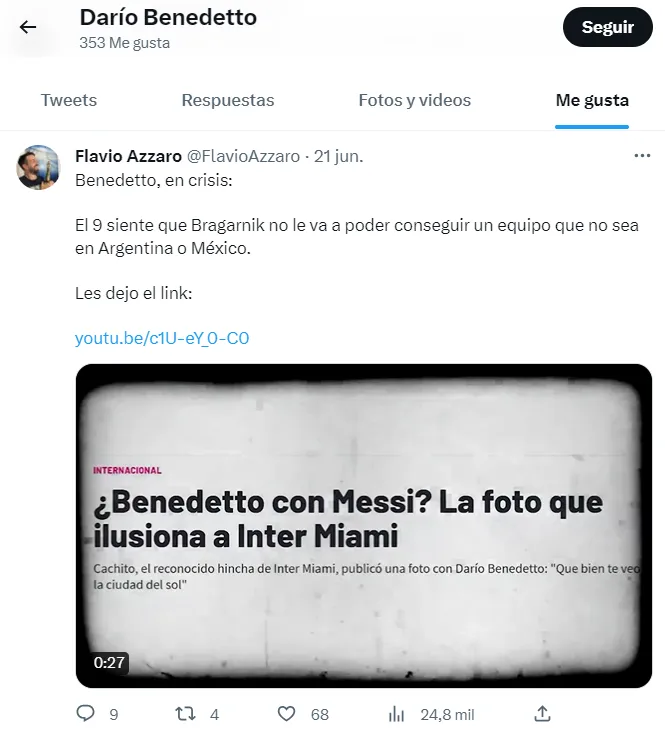Viewport: 665px width, 729px height.
Task: Open the tweet's 21 jun. timestamp
Action: [339, 156]
